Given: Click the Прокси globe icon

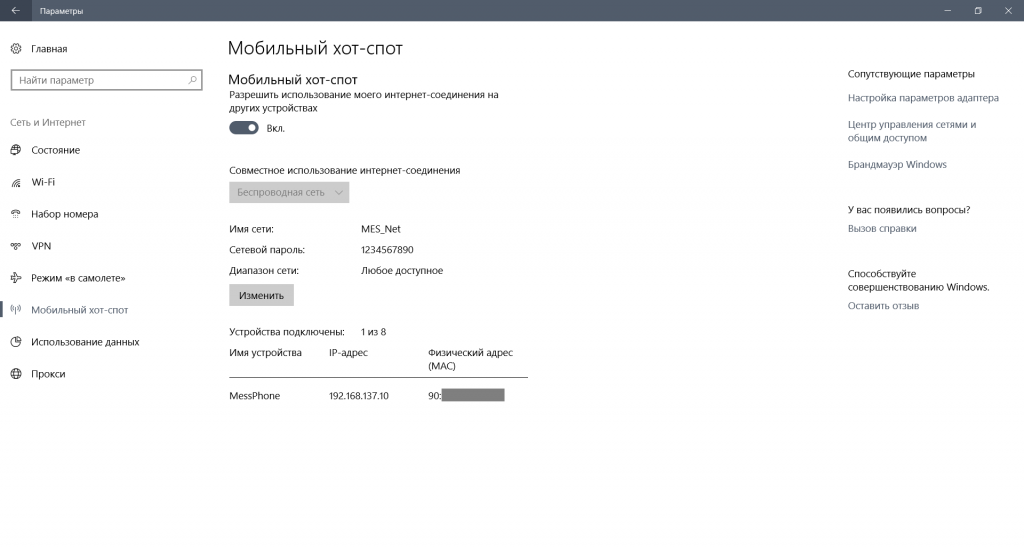Looking at the screenshot, I should 16,373.
